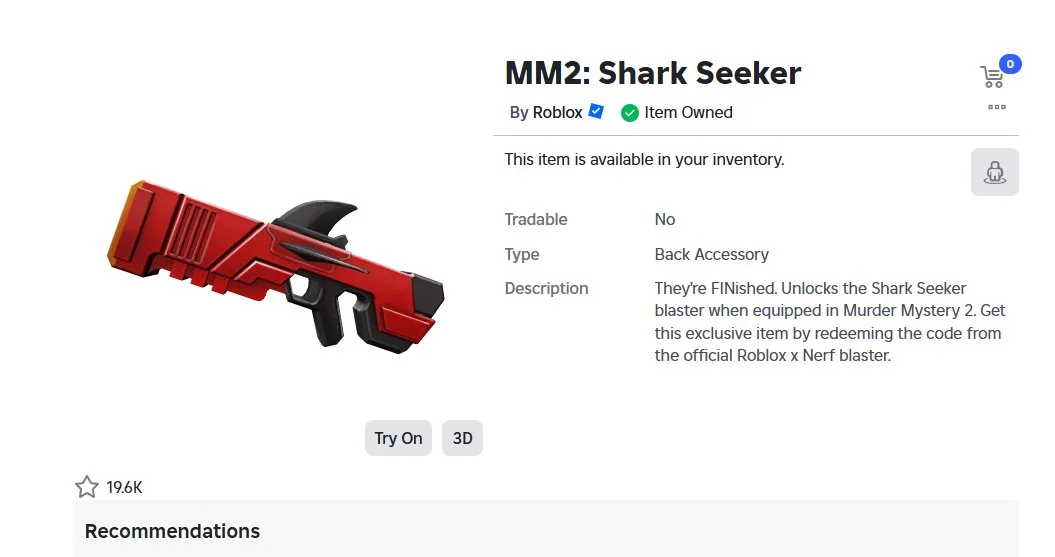This screenshot has height=557, width=1055.
Task: Click the blue cart count badge
Action: click(x=1009, y=65)
